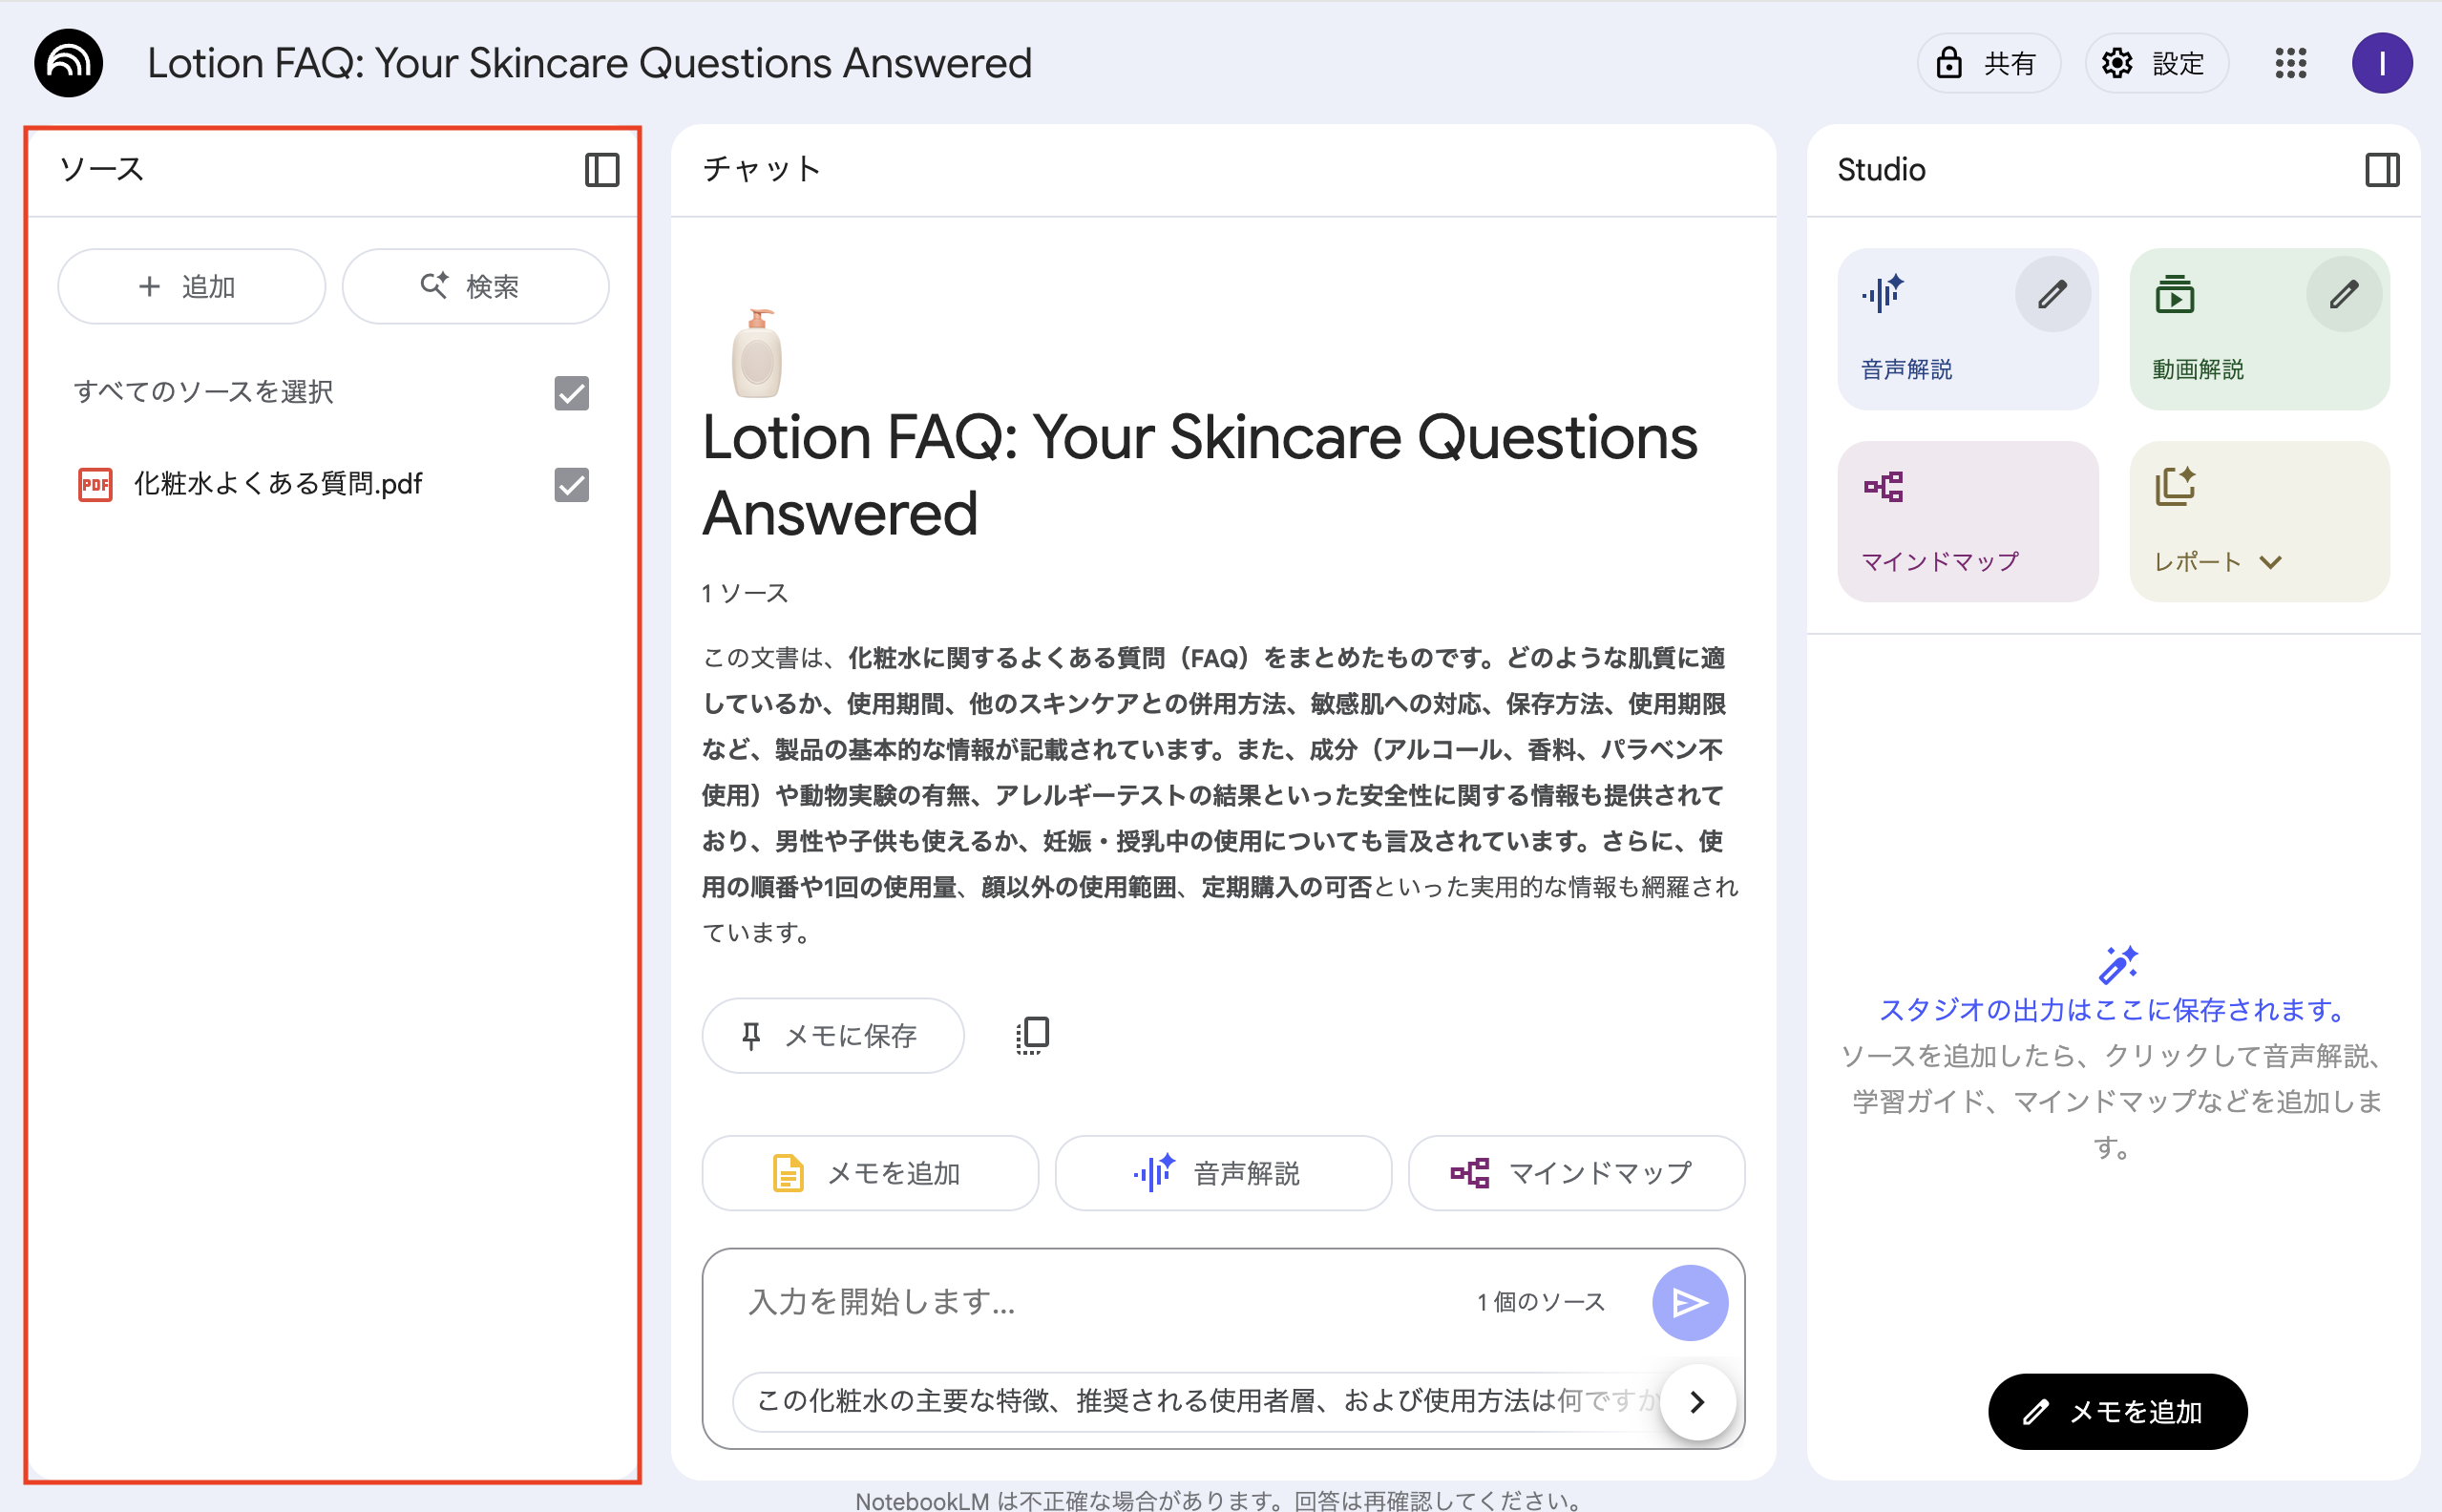The height and width of the screenshot is (1512, 2442).
Task: Click the 検索 source search button
Action: tap(475, 287)
